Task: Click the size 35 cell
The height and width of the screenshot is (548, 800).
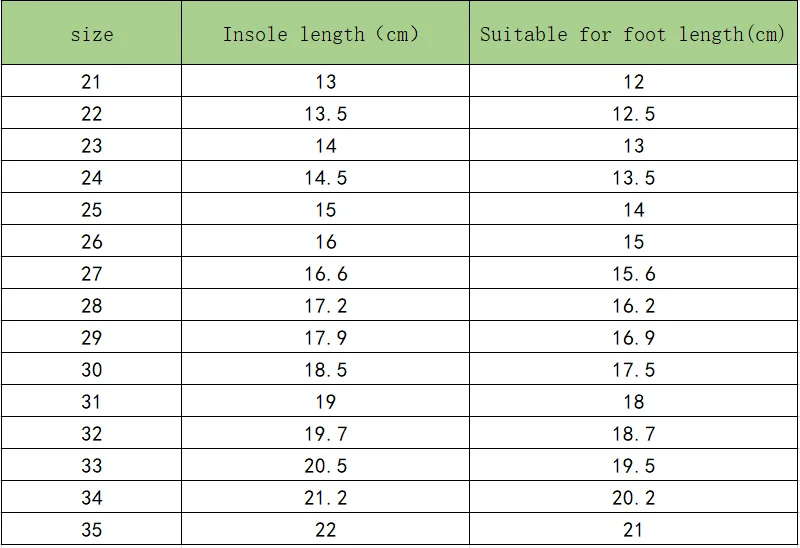Action: coord(91,530)
